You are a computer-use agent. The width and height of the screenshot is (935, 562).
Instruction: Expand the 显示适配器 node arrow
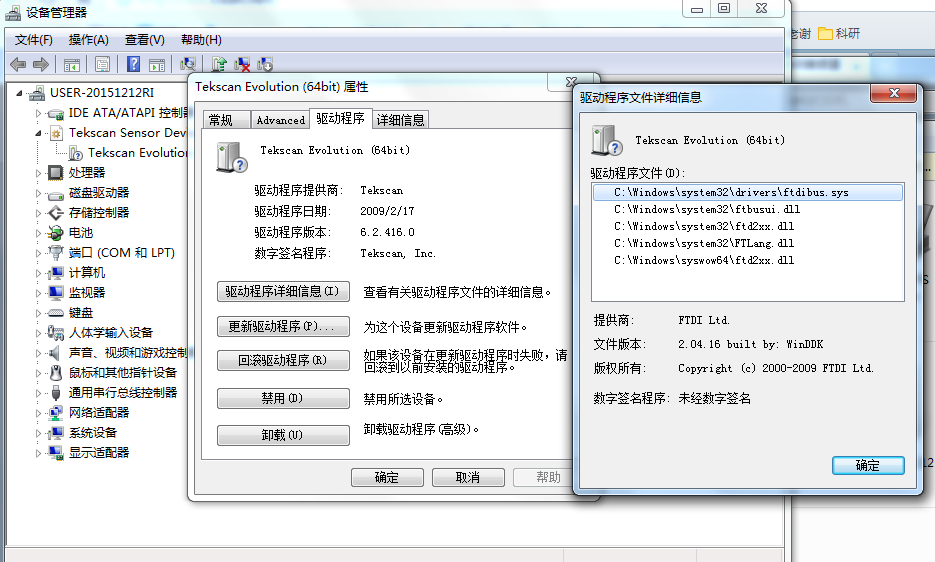tap(38, 453)
